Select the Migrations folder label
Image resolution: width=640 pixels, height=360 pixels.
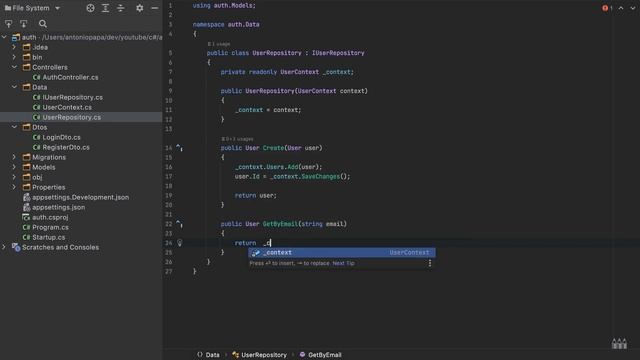(x=49, y=157)
